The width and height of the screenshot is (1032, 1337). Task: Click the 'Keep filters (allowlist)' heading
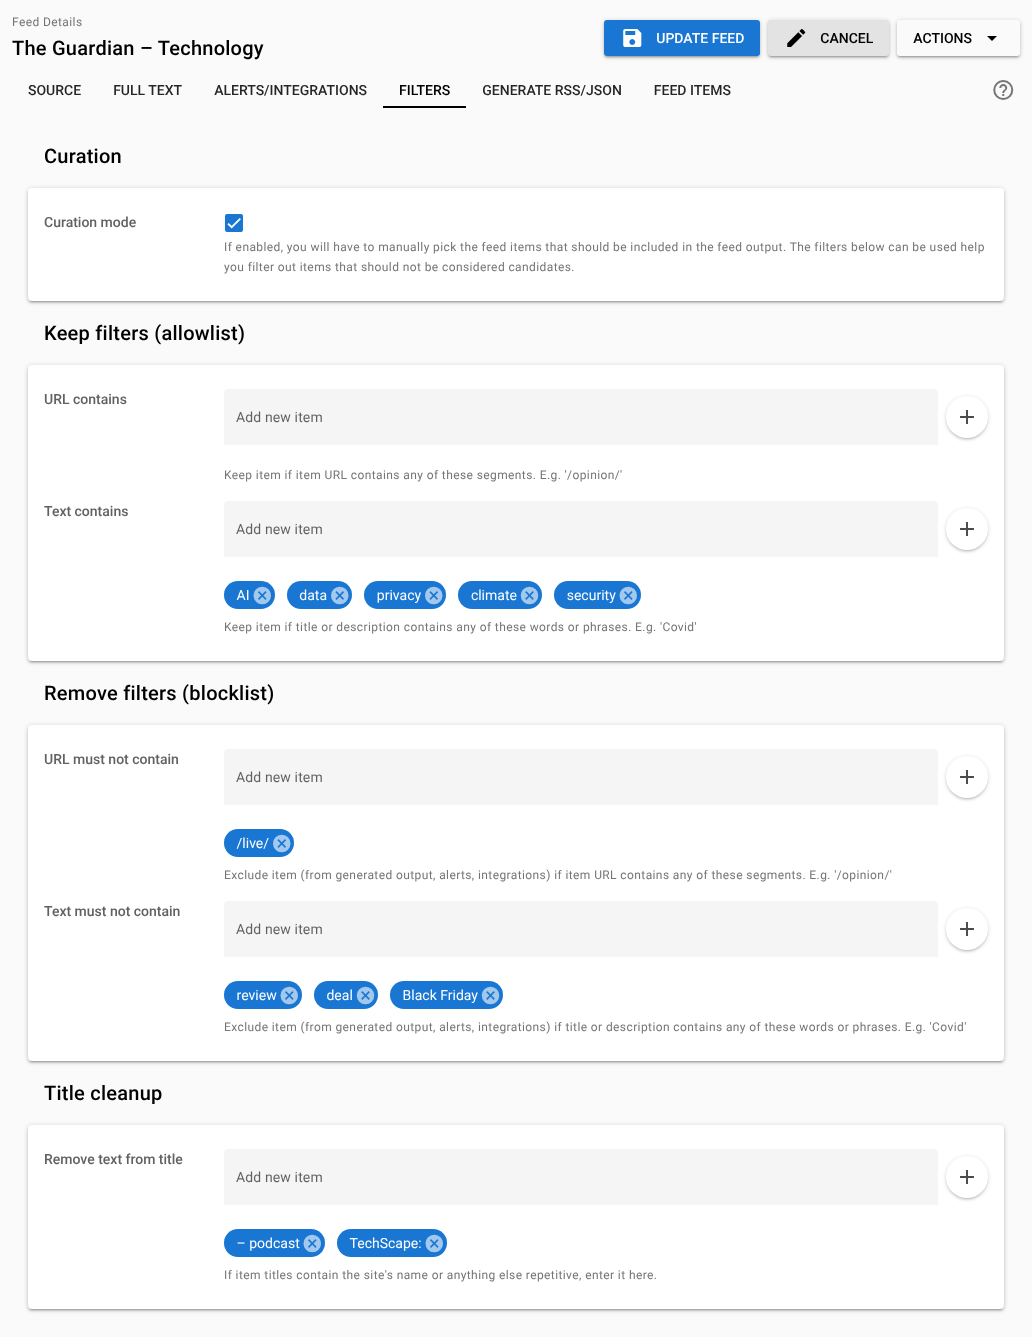coord(144,333)
